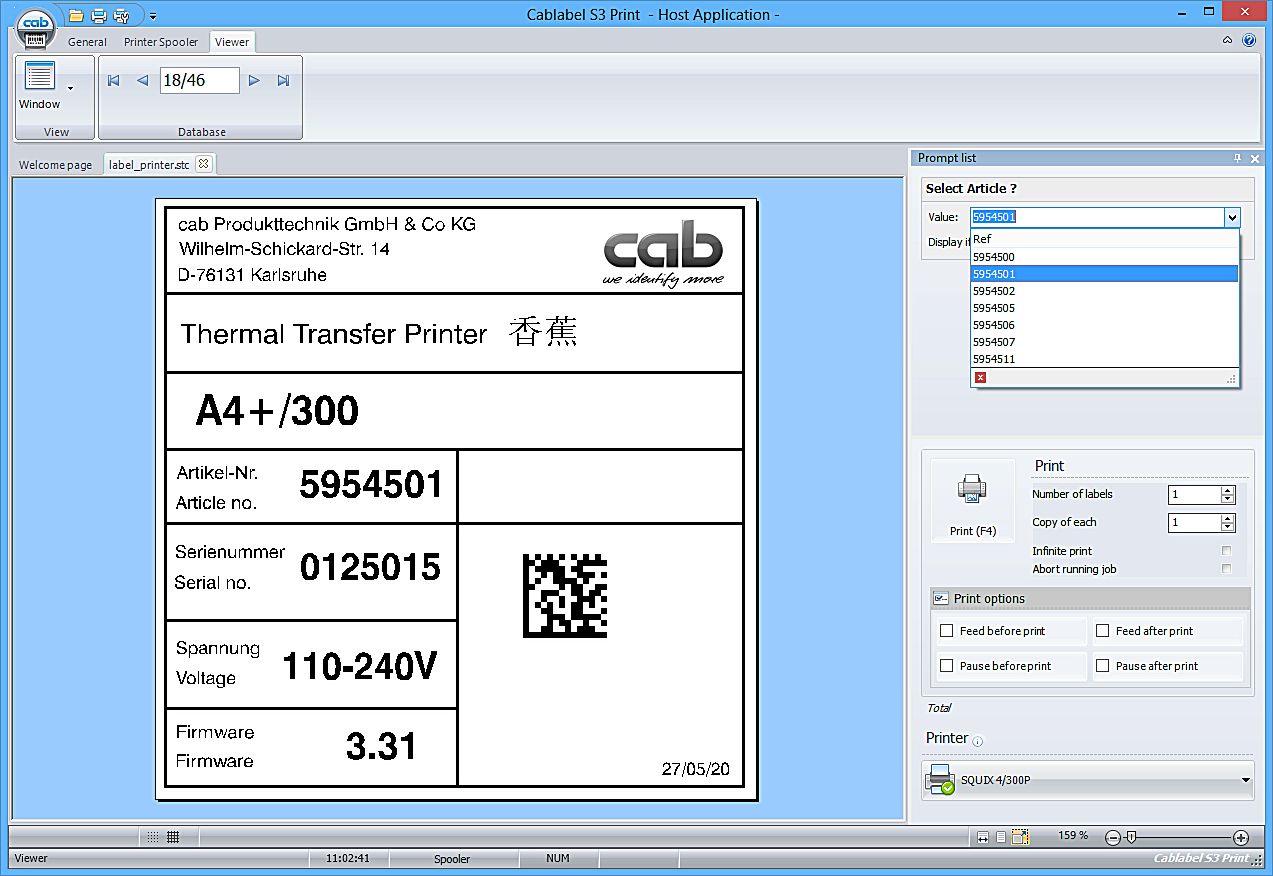This screenshot has width=1273, height=876.
Task: Click the Print (F4) button
Action: click(x=973, y=503)
